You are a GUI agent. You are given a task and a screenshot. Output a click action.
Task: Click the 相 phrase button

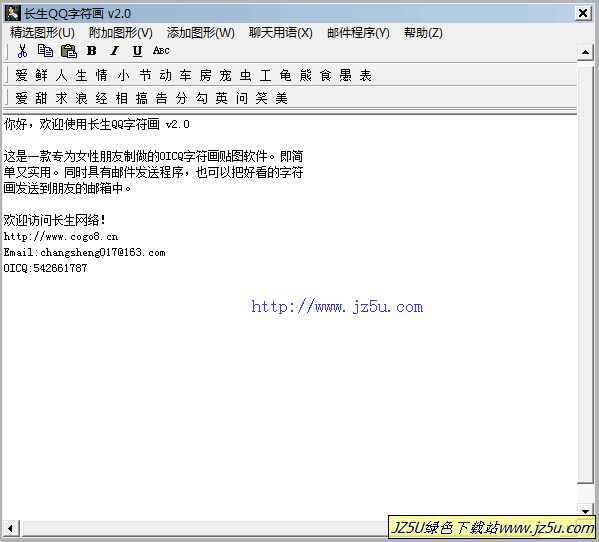(x=121, y=98)
